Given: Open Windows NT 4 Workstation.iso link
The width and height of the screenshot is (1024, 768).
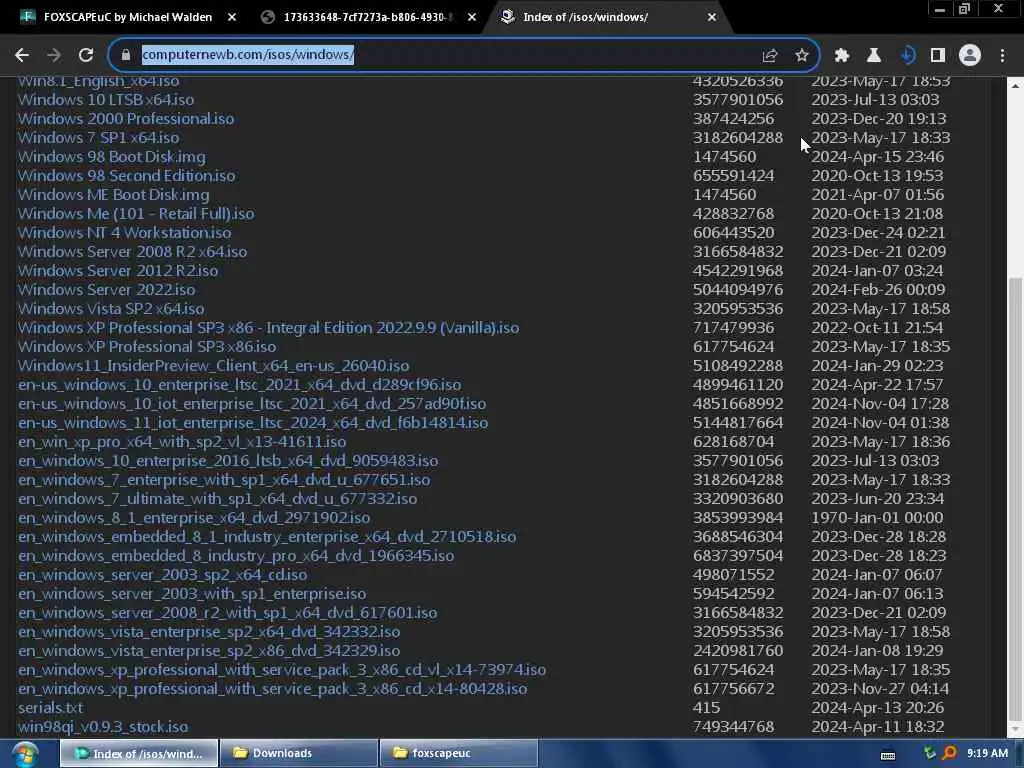Looking at the screenshot, I should point(125,232).
